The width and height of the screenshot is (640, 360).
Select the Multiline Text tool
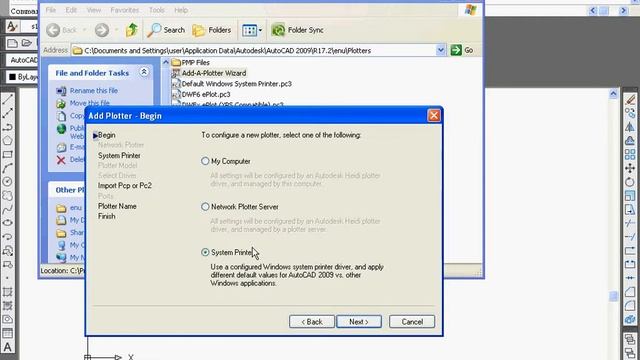(x=7, y=347)
